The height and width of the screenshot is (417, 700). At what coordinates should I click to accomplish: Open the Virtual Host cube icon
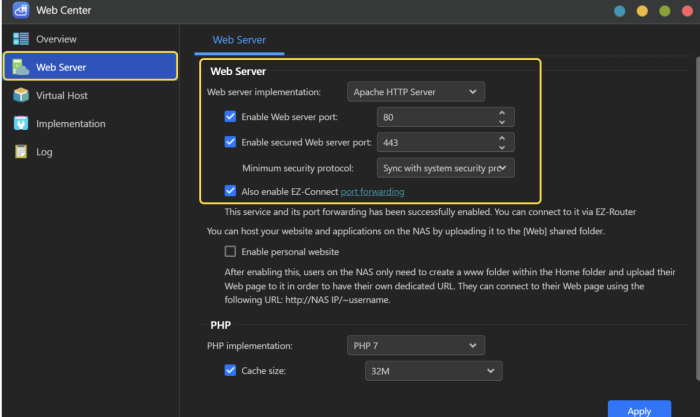pyautogui.click(x=20, y=96)
